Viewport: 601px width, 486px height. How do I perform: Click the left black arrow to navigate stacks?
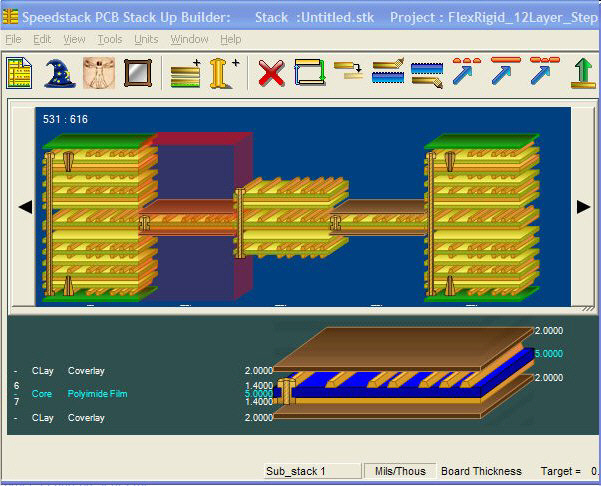[x=25, y=207]
